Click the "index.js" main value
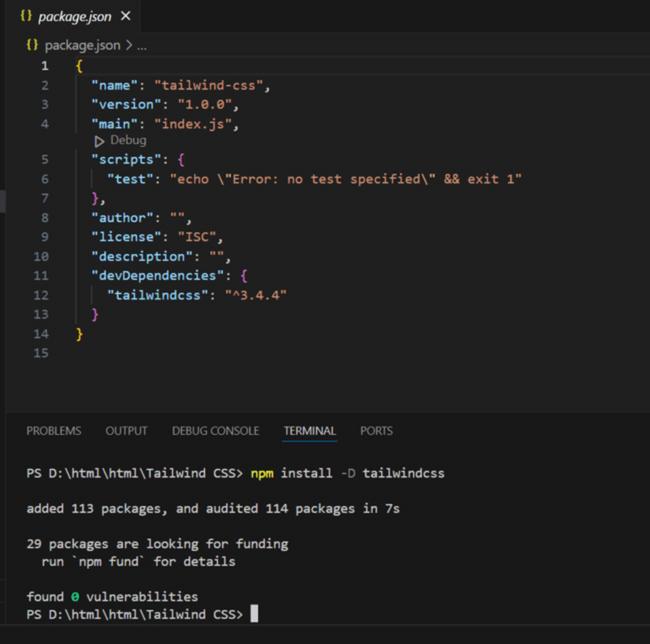This screenshot has width=650, height=644. click(x=193, y=124)
